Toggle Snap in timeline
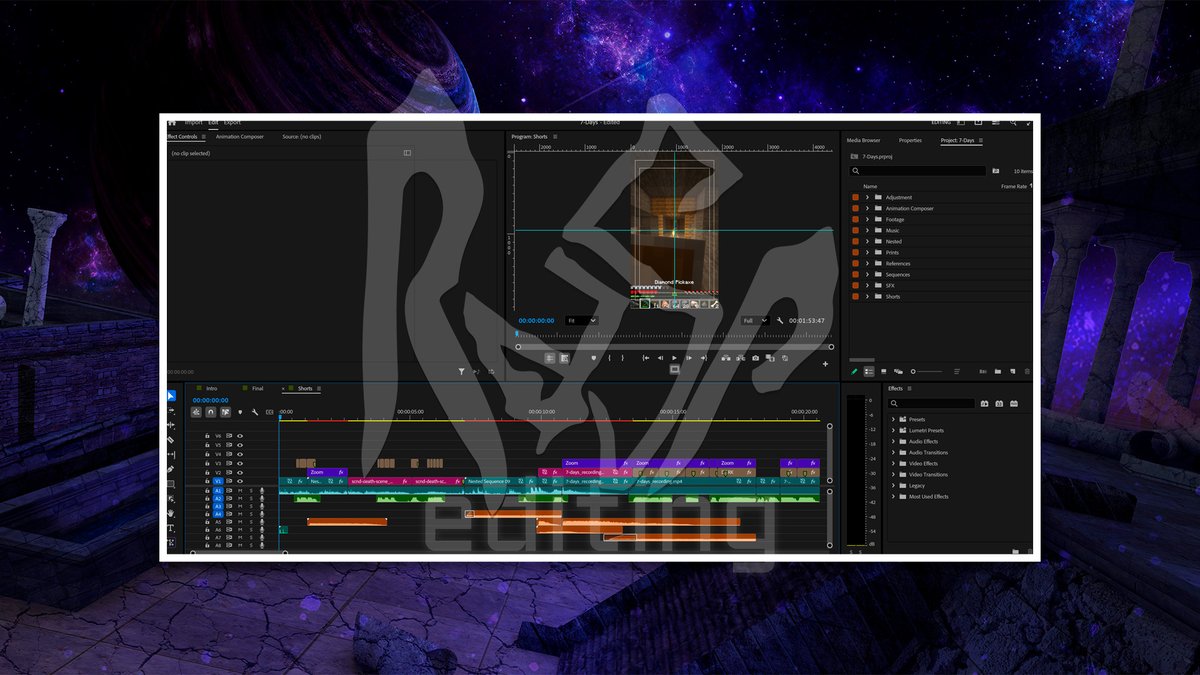Viewport: 1200px width, 675px height. (x=211, y=412)
